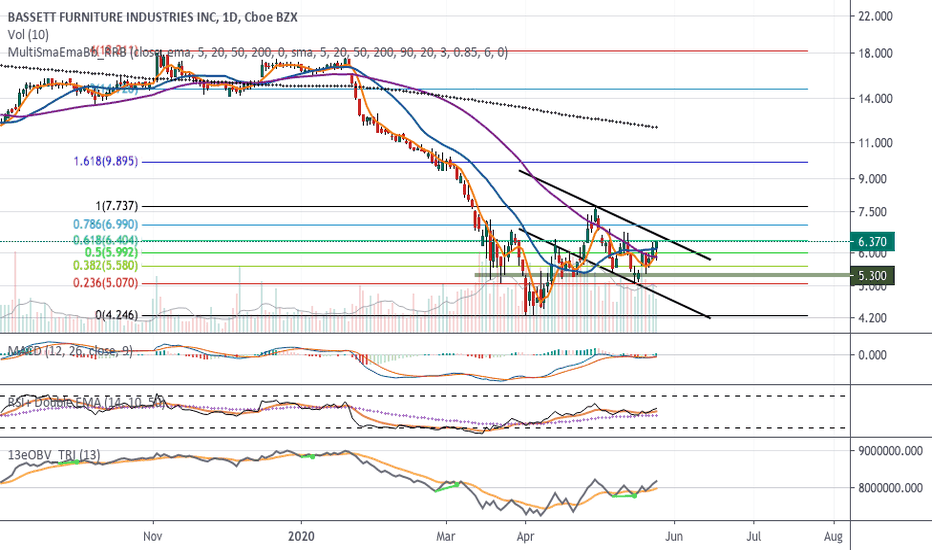Screen dimensions: 932x550
Task: Select the Vol (10) indicator label
Action: tap(29, 35)
